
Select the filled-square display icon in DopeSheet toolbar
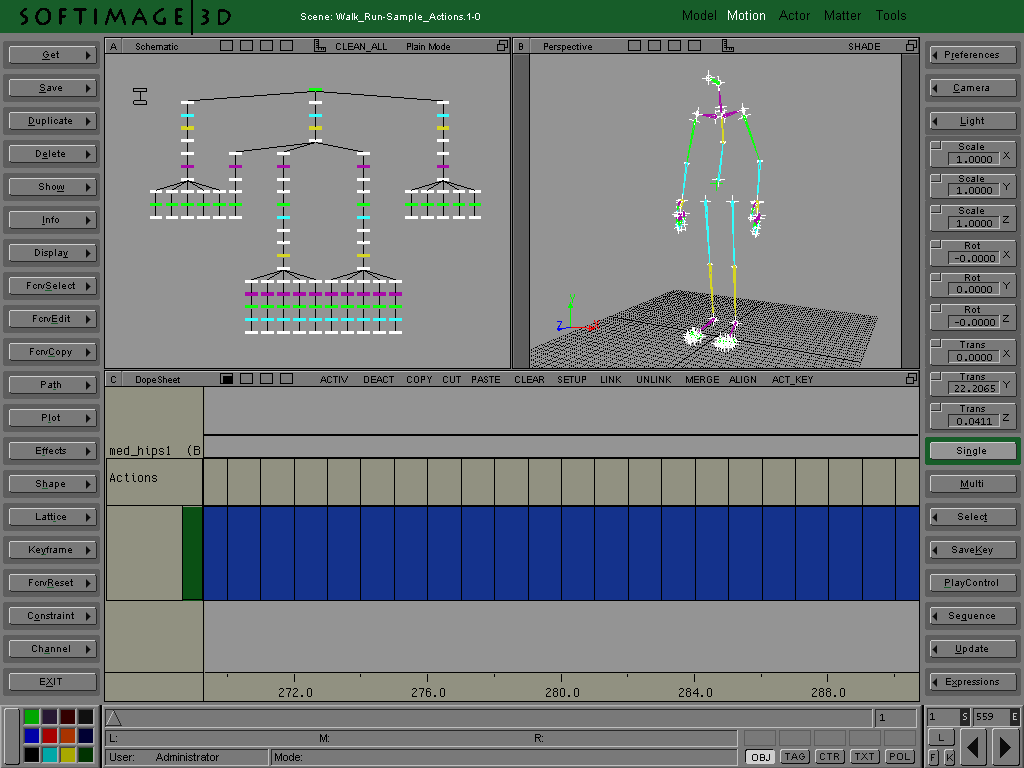[x=228, y=380]
